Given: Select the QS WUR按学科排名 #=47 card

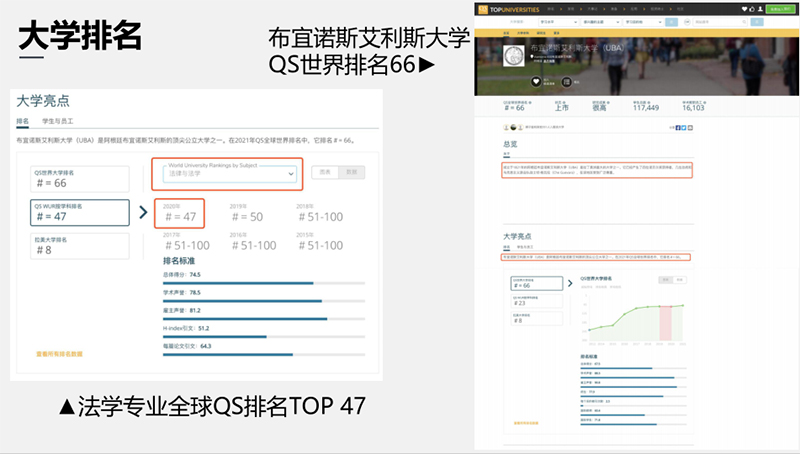Looking at the screenshot, I should coord(80,212).
